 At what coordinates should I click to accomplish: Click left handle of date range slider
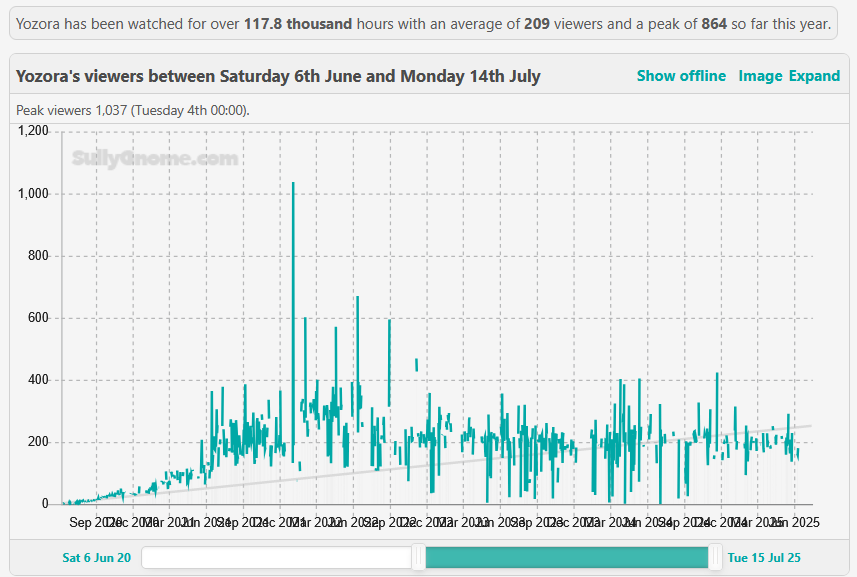pyautogui.click(x=419, y=557)
